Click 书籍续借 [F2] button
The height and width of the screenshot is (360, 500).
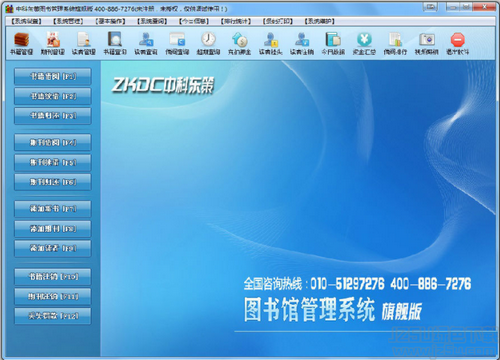click(53, 96)
